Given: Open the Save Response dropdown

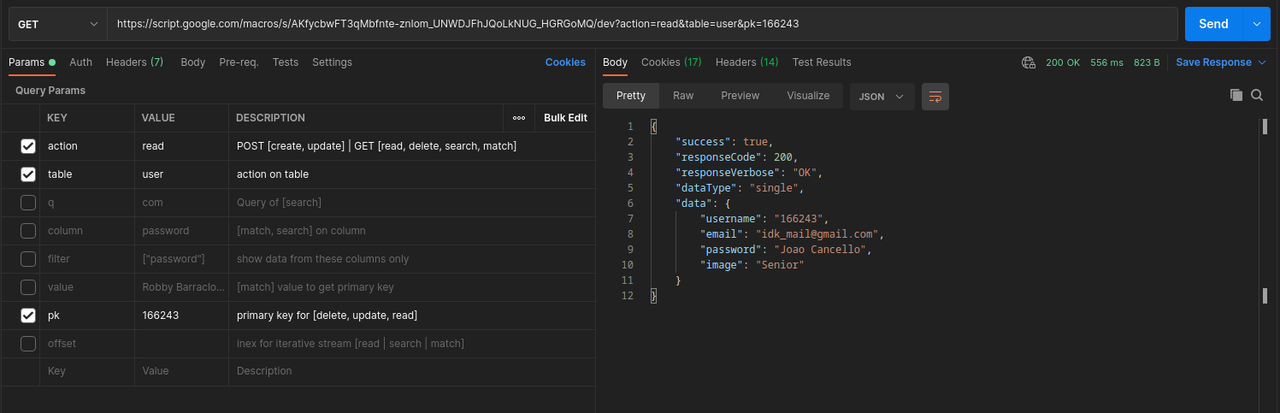Looking at the screenshot, I should 1220,62.
